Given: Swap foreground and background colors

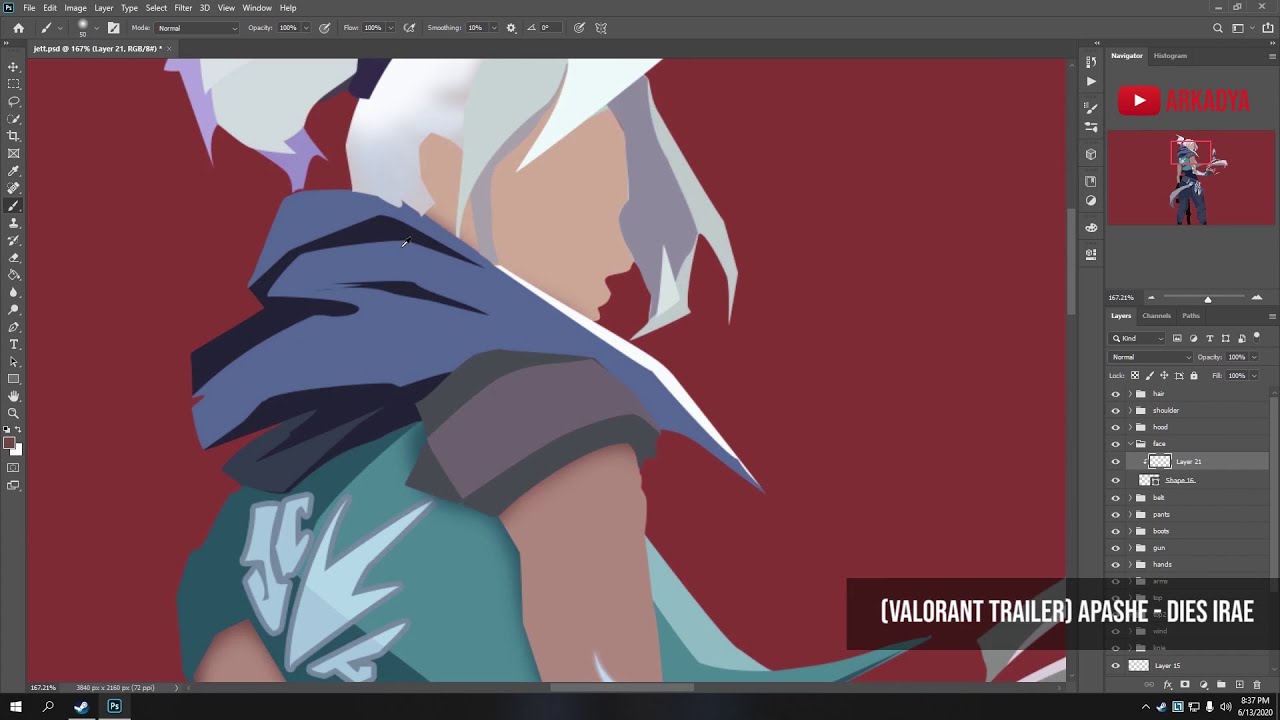Looking at the screenshot, I should (x=19, y=430).
